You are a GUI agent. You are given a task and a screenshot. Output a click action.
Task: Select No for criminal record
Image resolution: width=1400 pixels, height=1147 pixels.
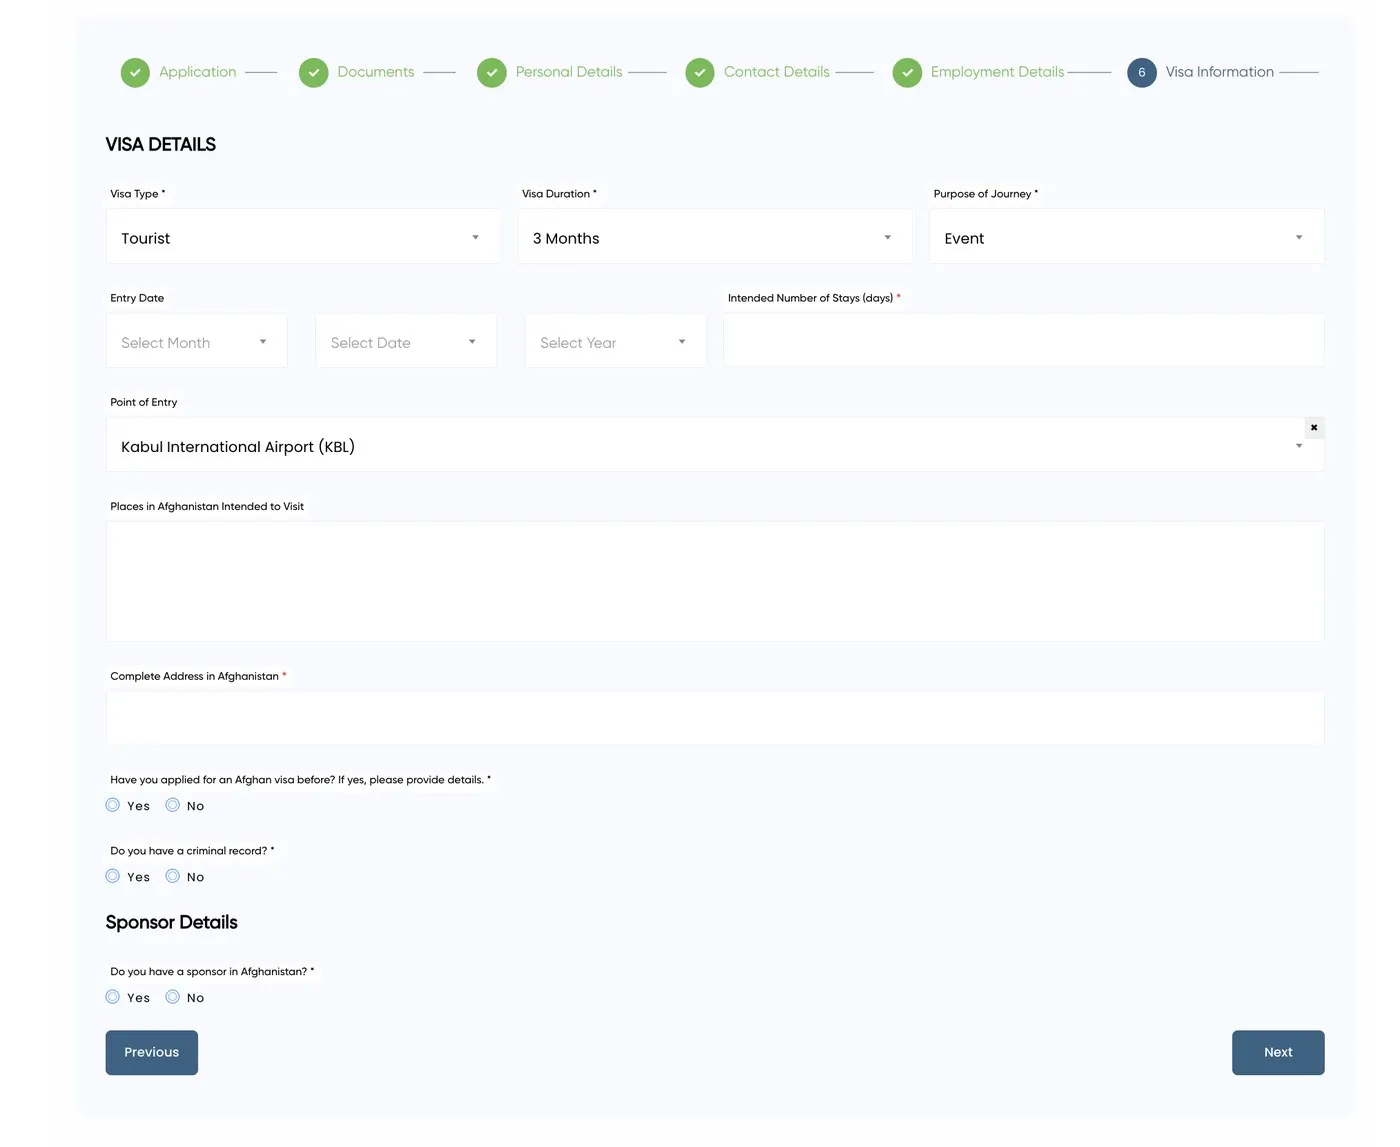(173, 876)
